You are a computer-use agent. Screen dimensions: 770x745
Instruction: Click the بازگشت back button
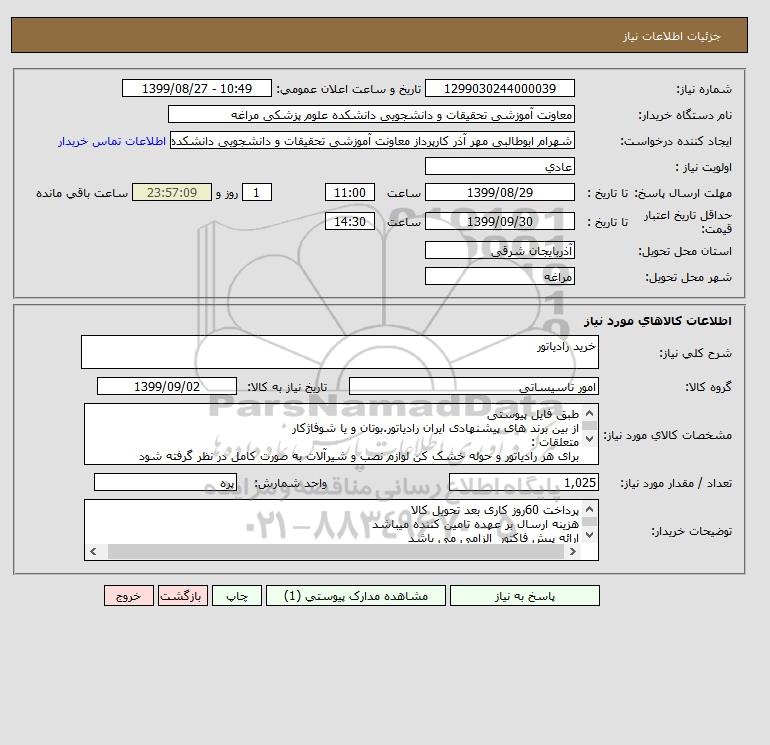coord(183,596)
